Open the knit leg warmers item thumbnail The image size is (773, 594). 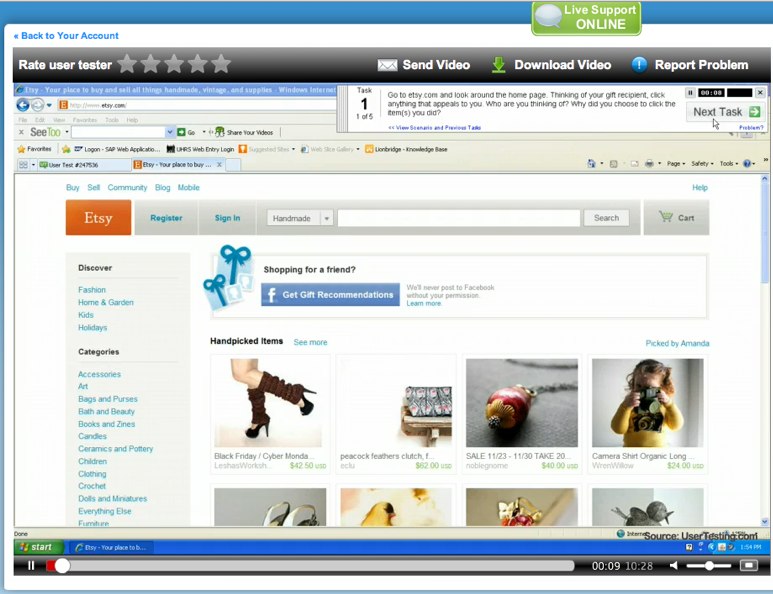(268, 403)
